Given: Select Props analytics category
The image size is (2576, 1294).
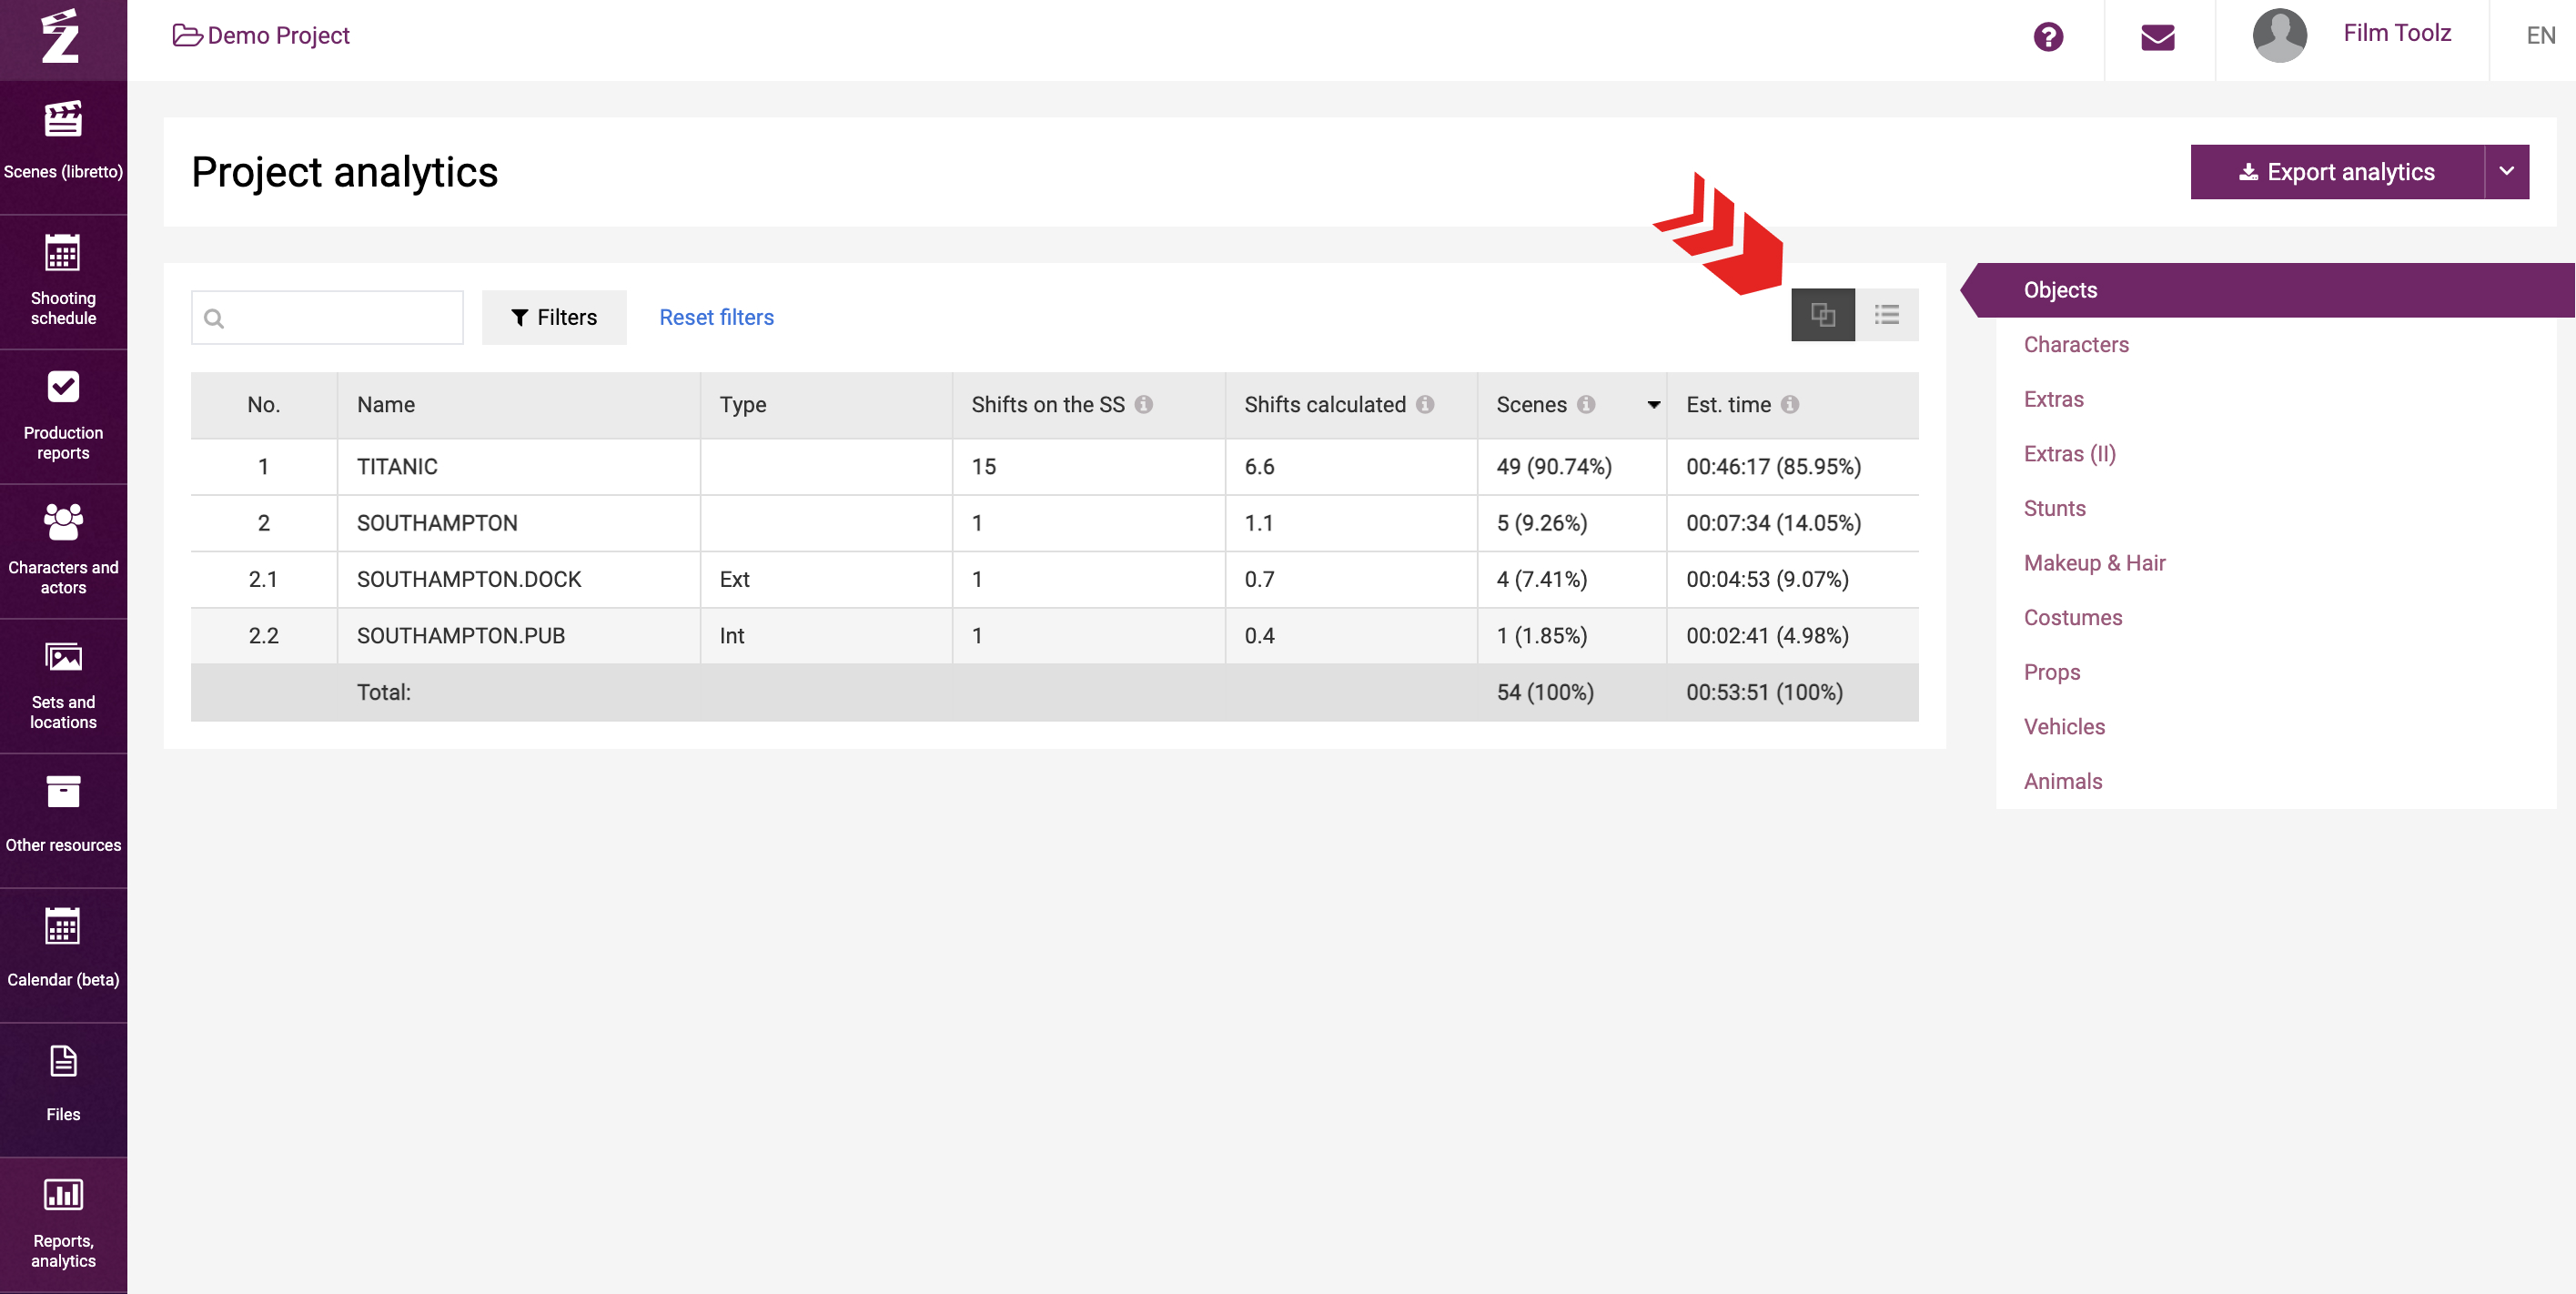Looking at the screenshot, I should point(2052,672).
